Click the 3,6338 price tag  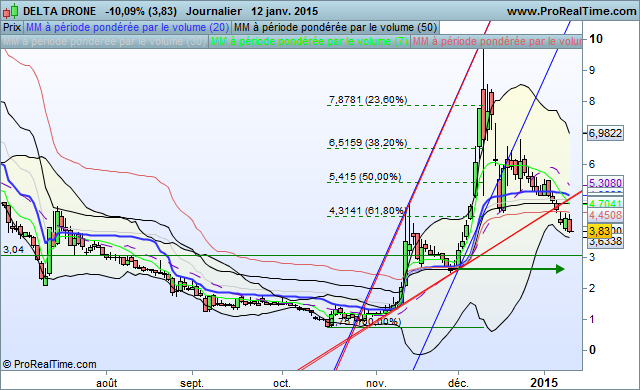pos(605,242)
